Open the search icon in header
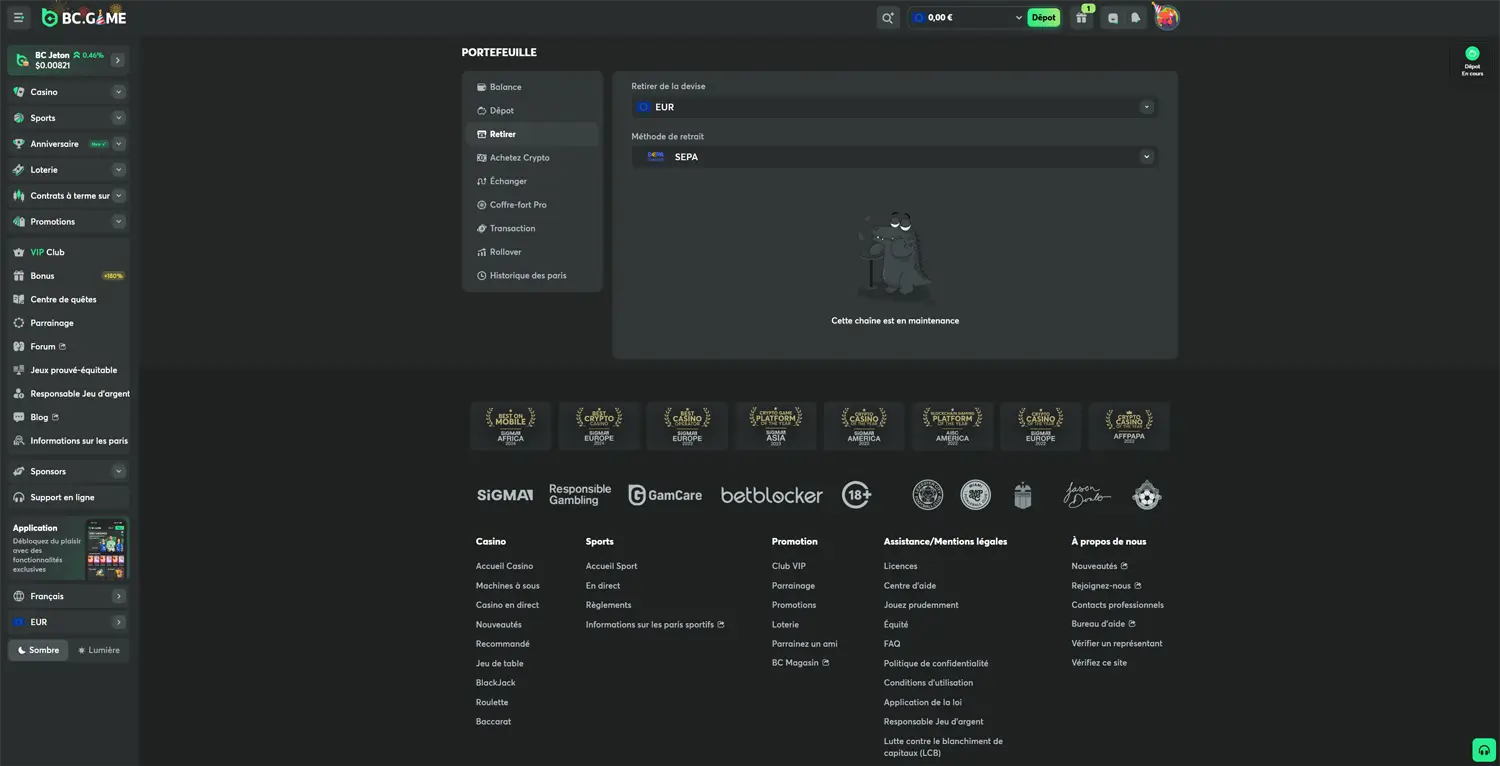Viewport: 1500px width, 766px height. click(x=887, y=17)
